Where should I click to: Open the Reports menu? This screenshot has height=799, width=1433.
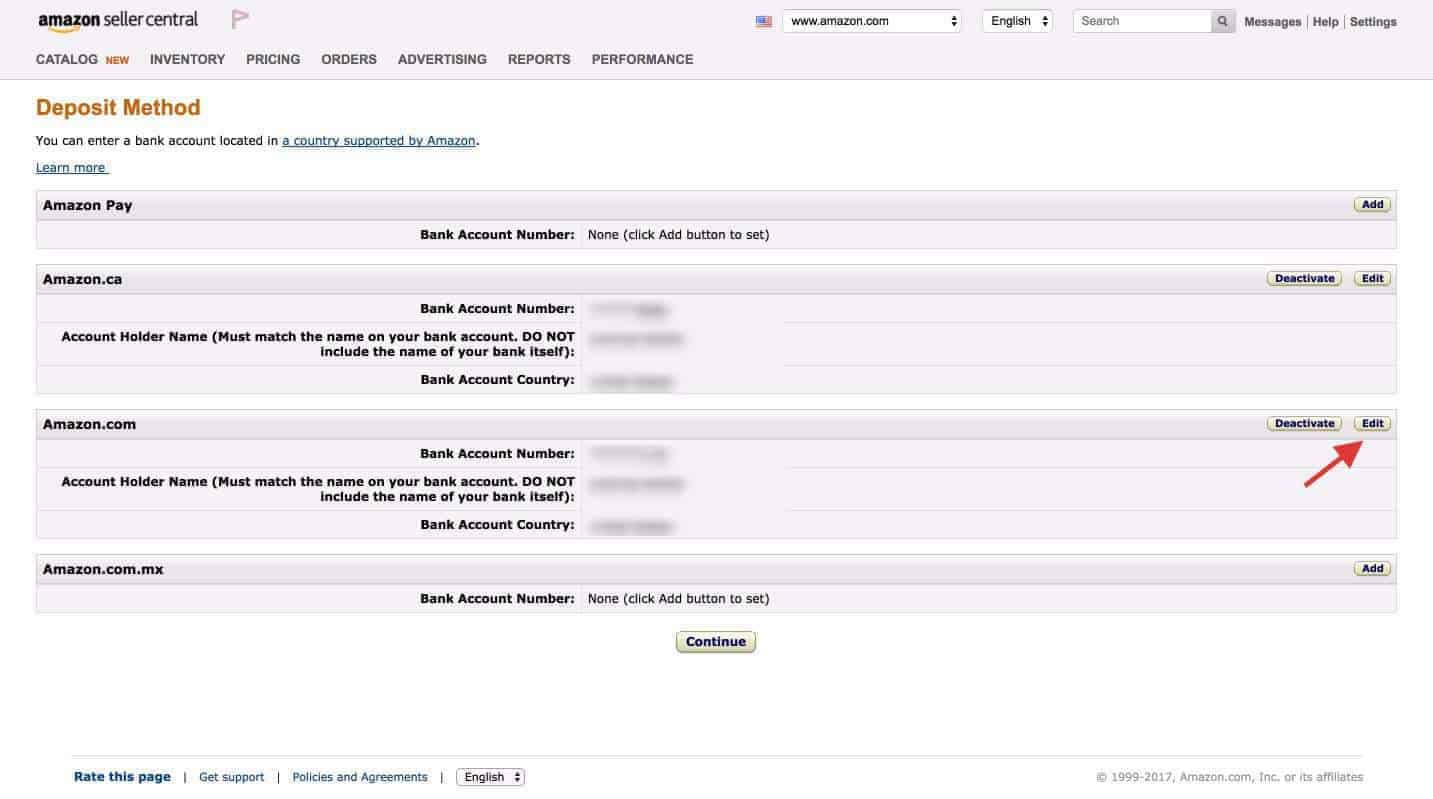[x=538, y=59]
